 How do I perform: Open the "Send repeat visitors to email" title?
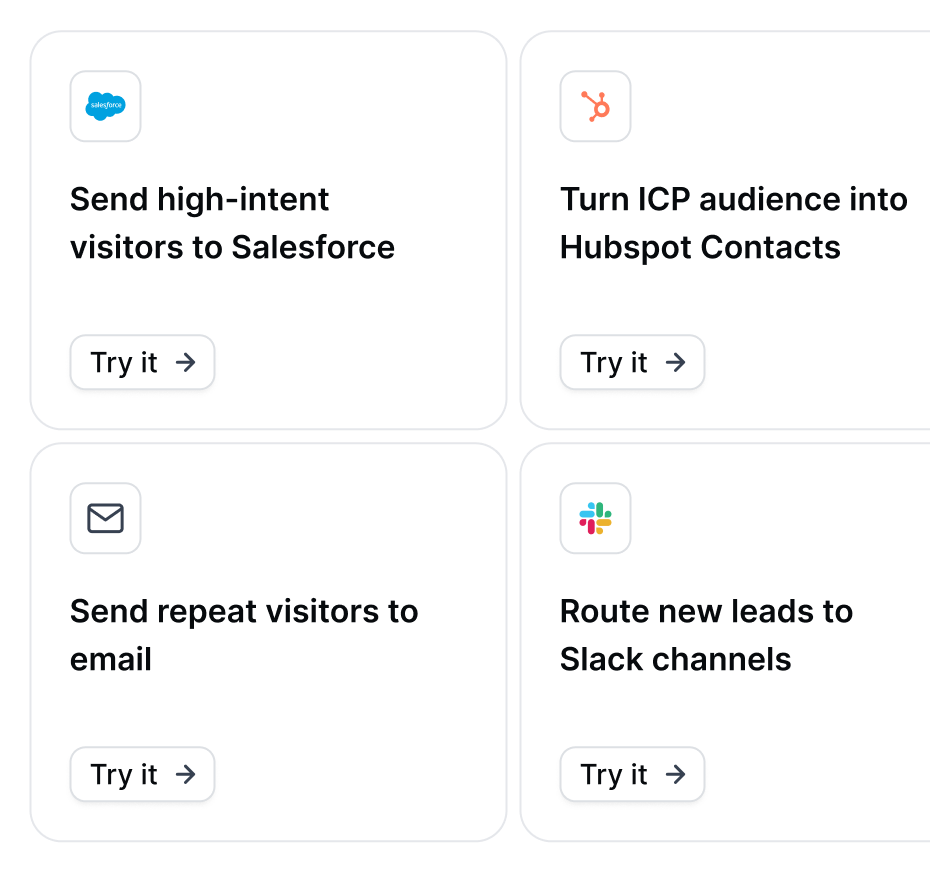pos(244,635)
